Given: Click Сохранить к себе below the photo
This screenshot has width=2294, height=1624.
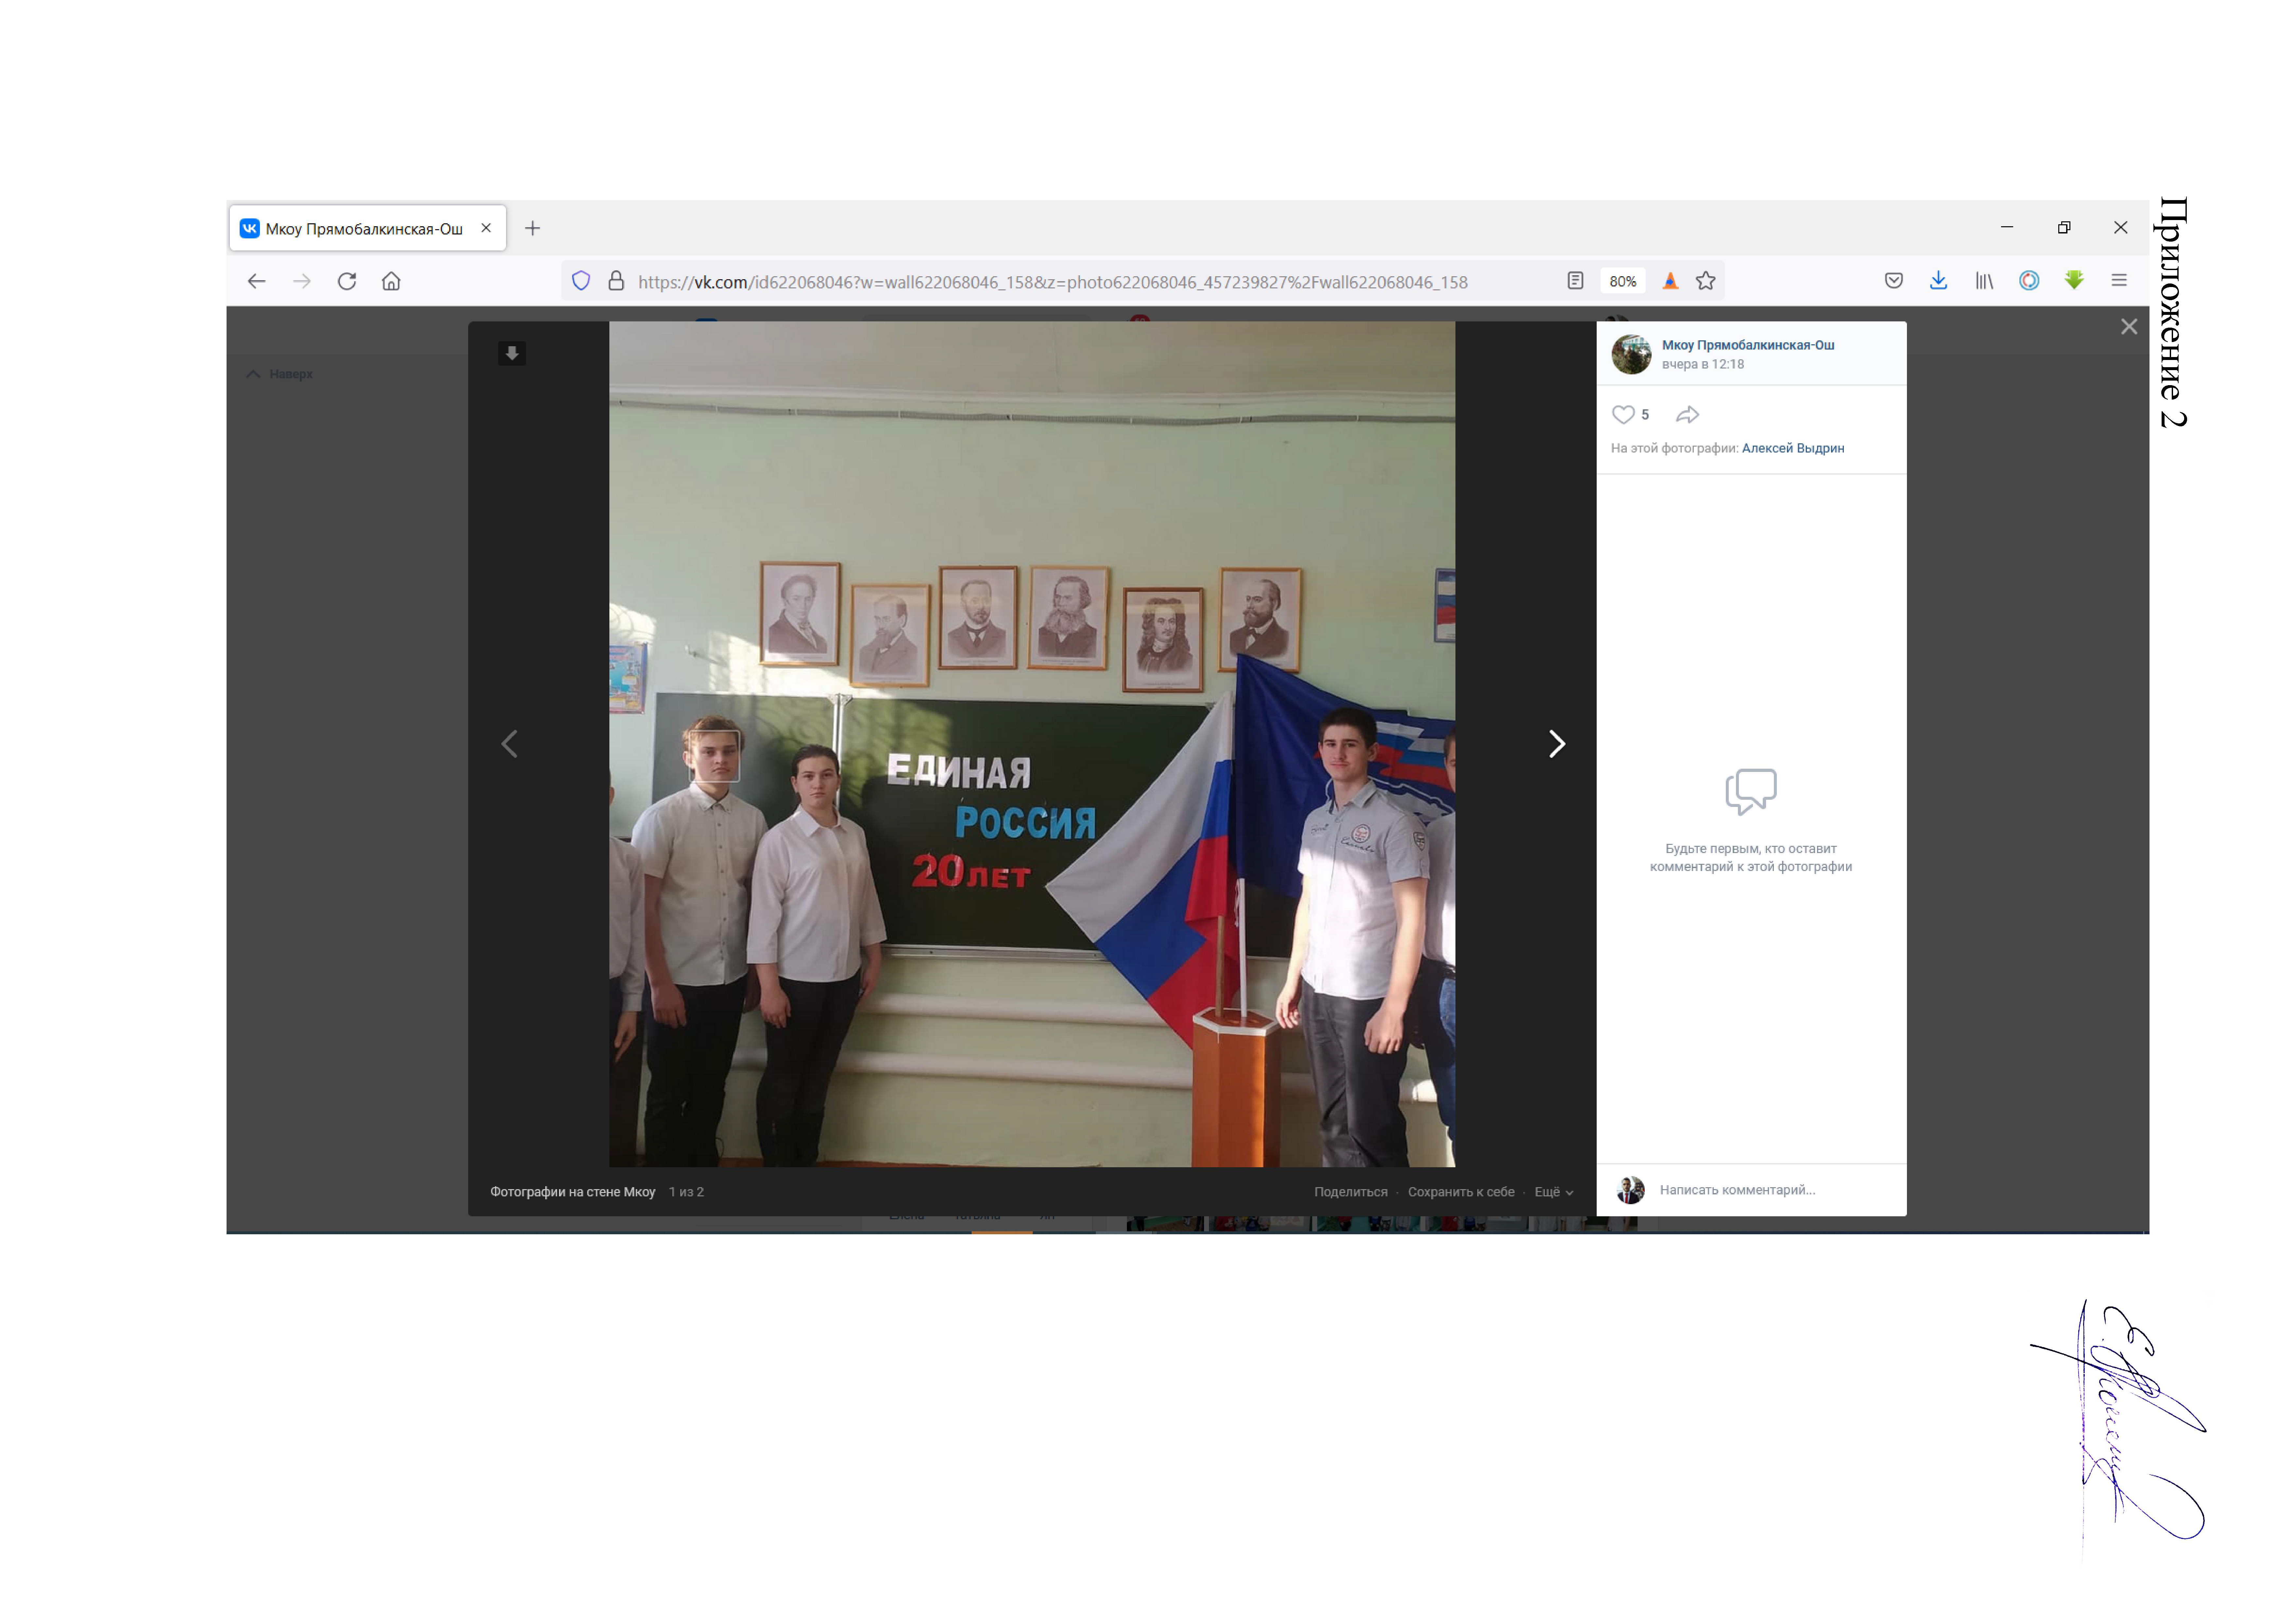Looking at the screenshot, I should coord(1461,1192).
